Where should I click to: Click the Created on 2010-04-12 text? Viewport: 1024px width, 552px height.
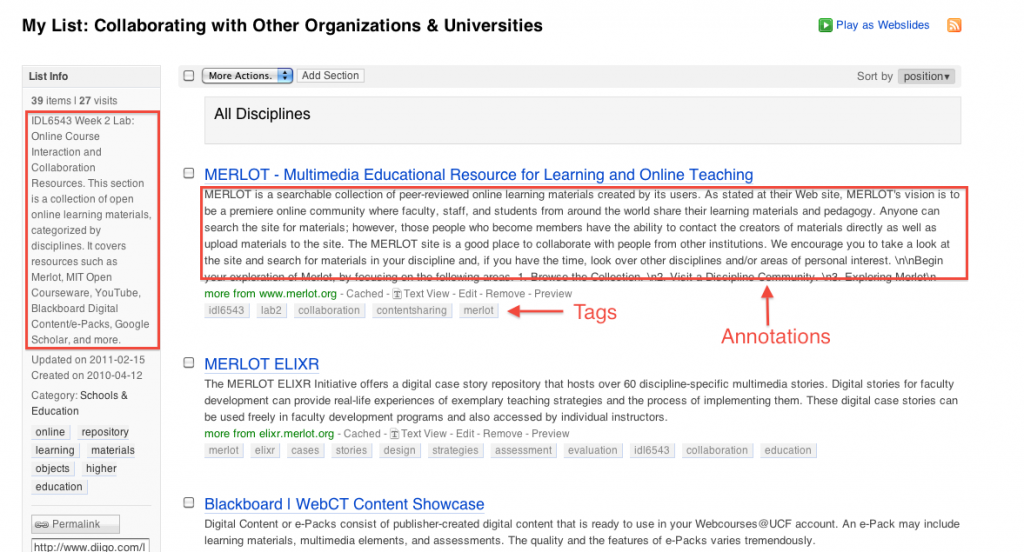(x=87, y=376)
